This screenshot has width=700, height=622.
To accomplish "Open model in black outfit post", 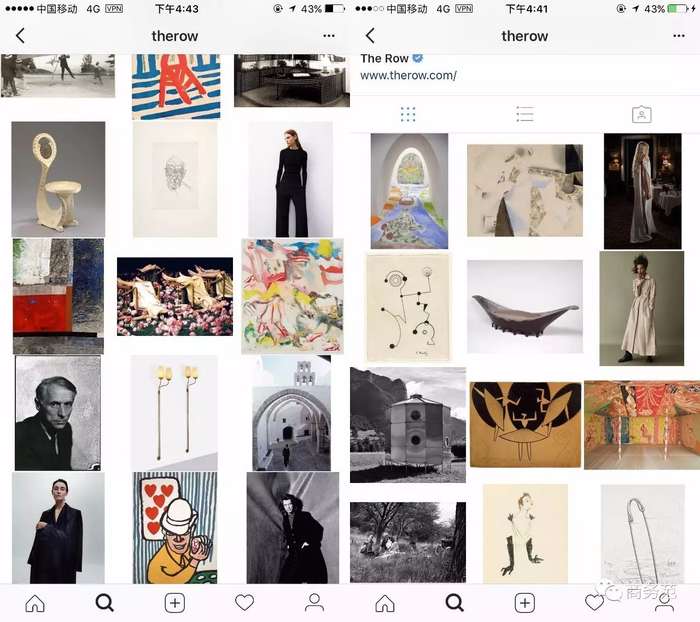I will coord(291,180).
